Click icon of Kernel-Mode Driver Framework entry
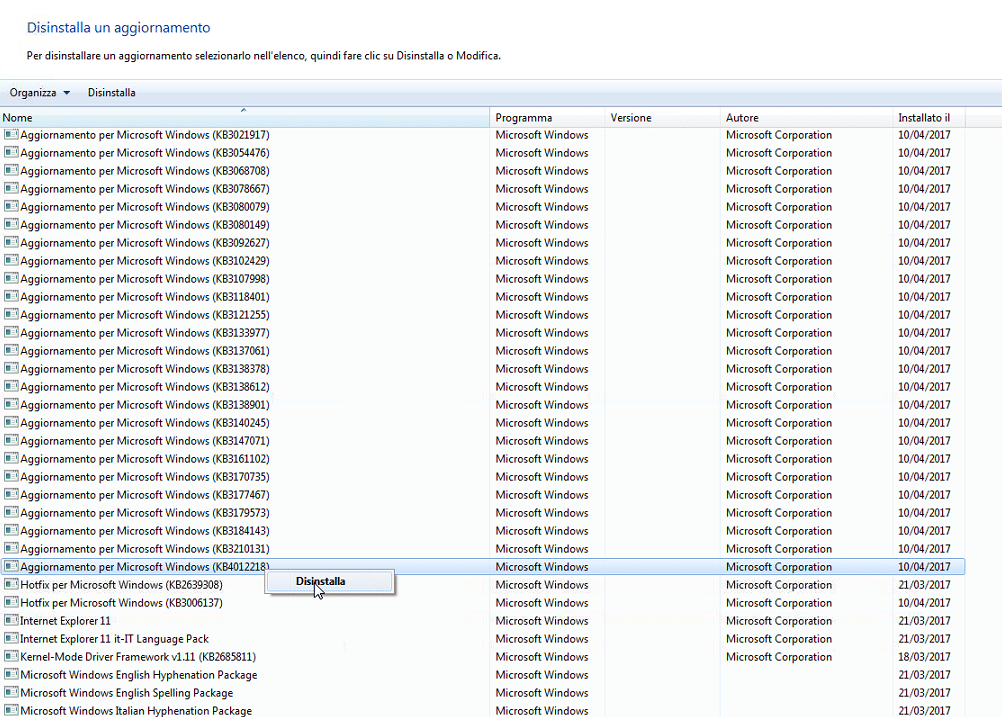1002x717 pixels. tap(11, 656)
